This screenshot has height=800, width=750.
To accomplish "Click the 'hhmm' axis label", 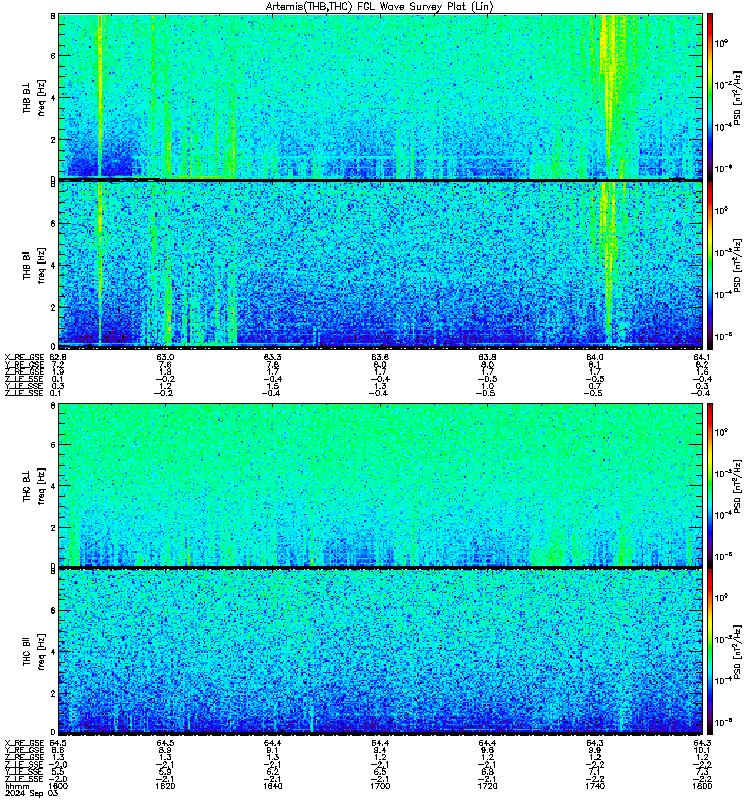I will point(19,786).
